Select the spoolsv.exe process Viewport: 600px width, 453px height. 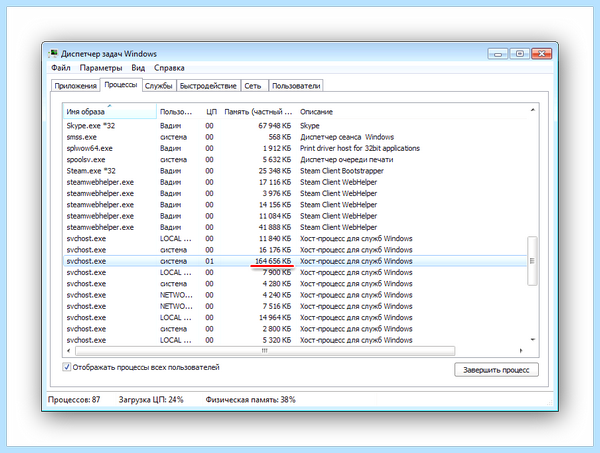click(295, 160)
